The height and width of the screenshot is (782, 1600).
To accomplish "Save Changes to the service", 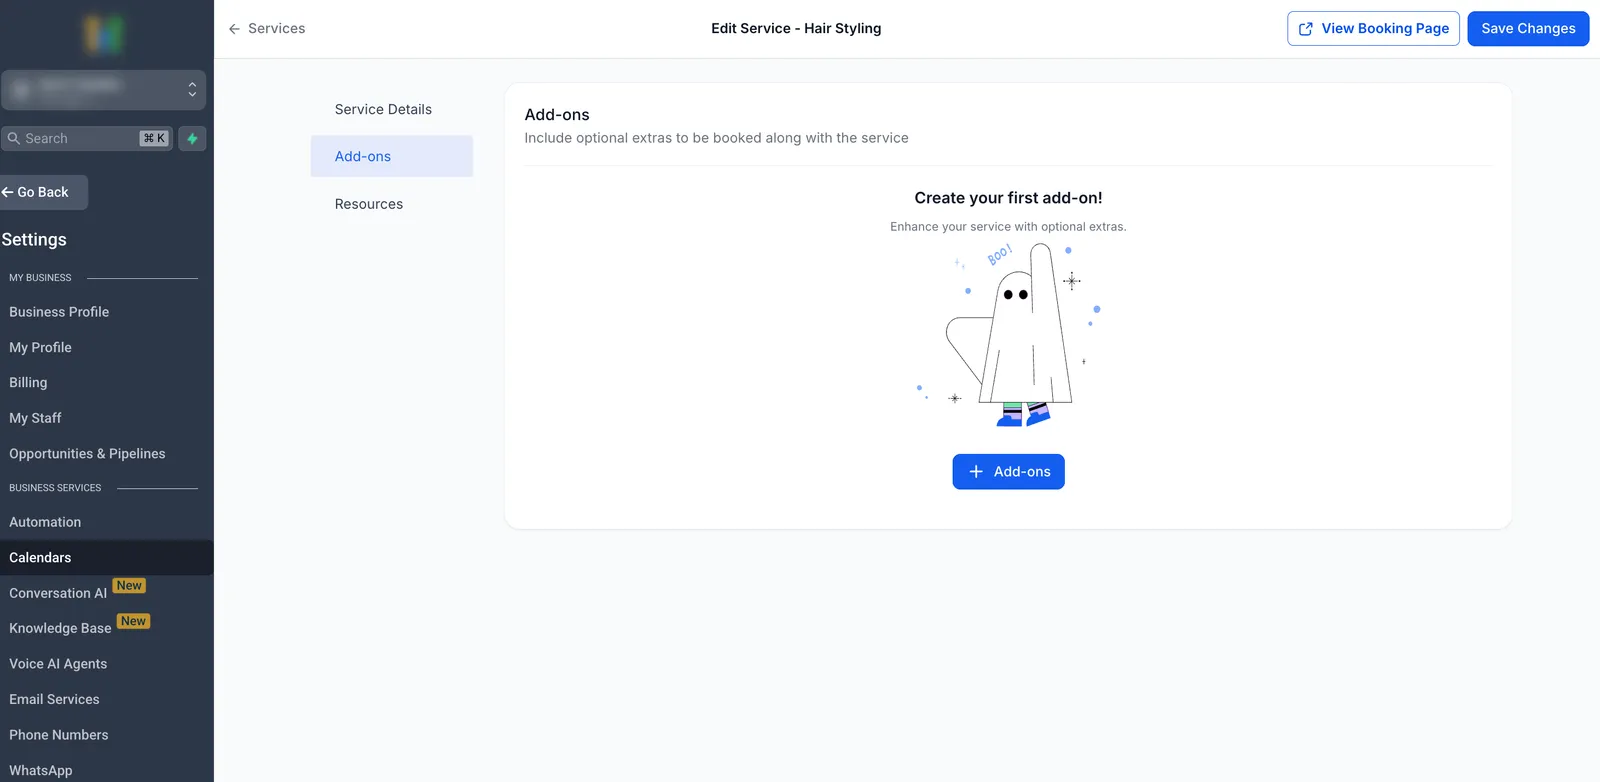I will (x=1528, y=29).
